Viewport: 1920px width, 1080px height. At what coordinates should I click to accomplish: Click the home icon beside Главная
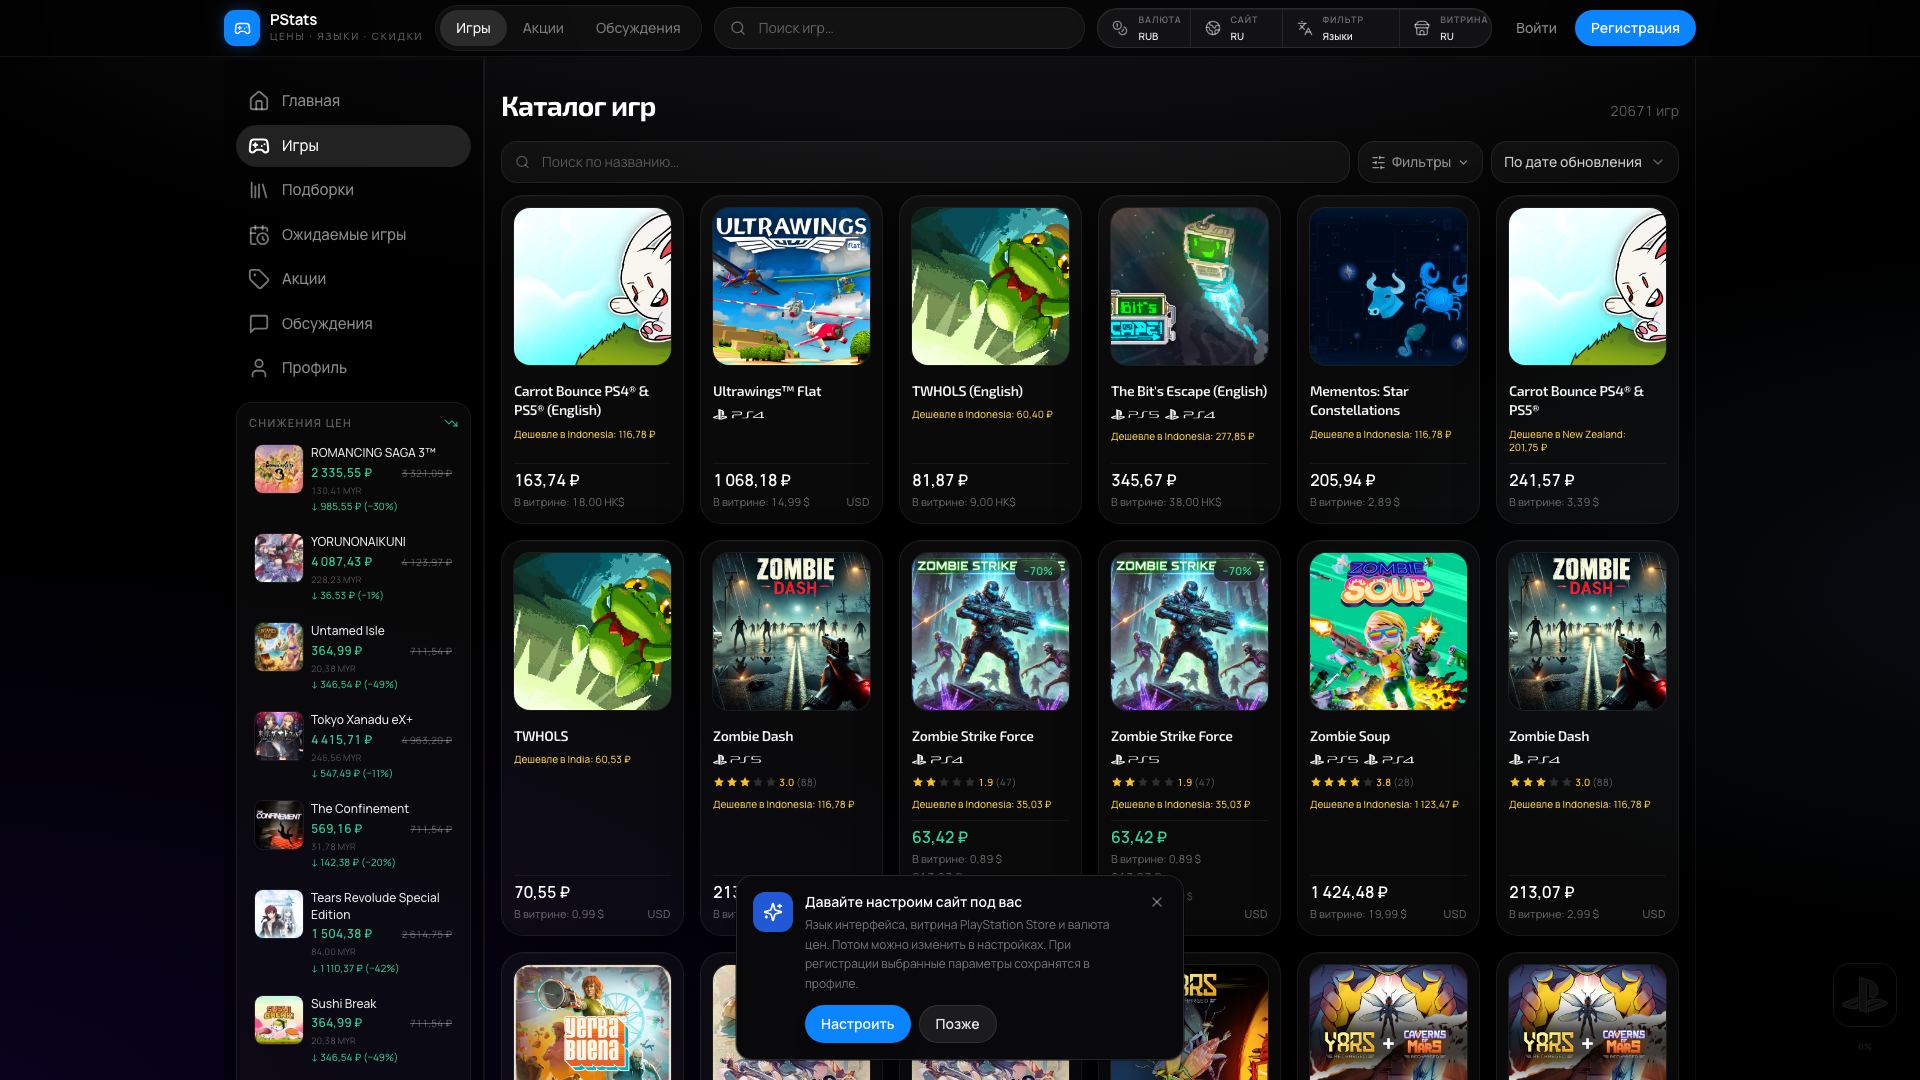[259, 101]
